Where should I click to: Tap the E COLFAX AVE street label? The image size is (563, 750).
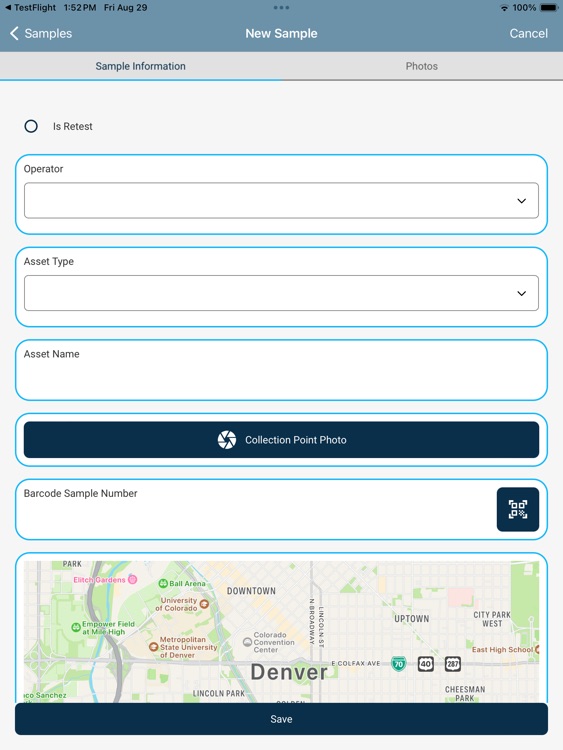[356, 663]
